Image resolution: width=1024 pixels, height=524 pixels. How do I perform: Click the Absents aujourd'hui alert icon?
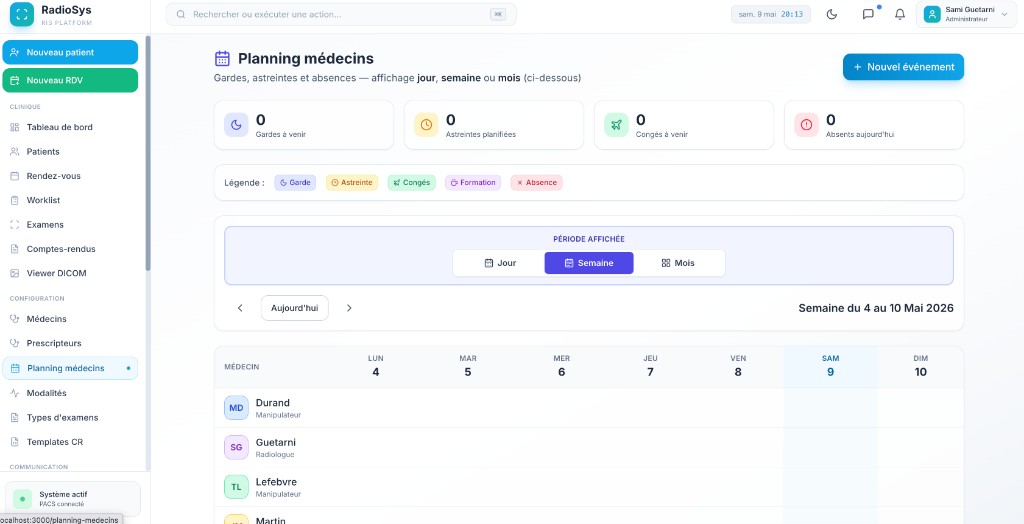point(806,125)
